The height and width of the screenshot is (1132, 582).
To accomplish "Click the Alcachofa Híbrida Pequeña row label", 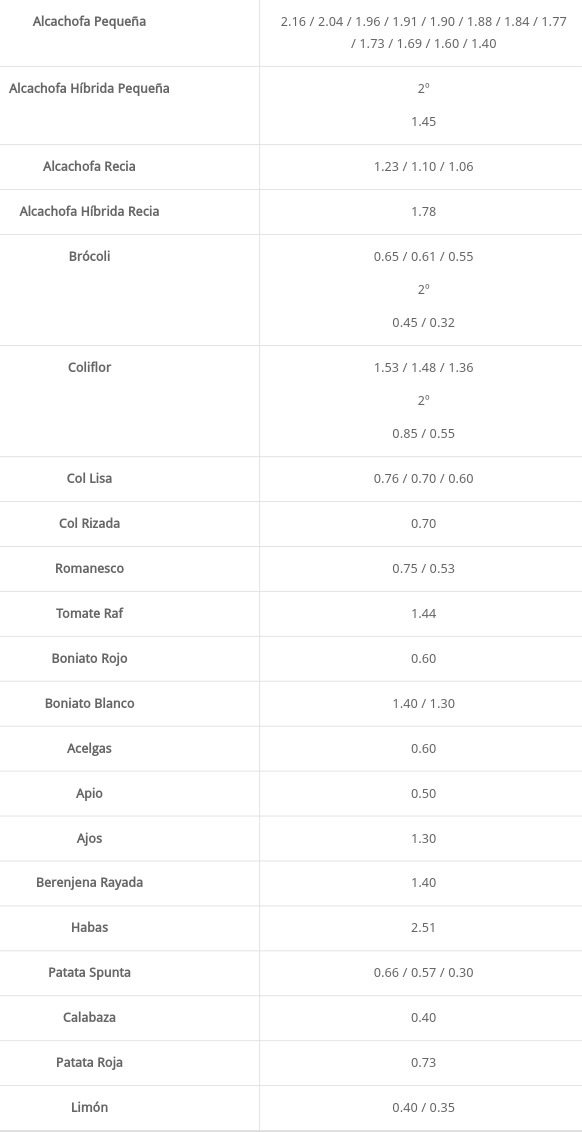I will pos(90,89).
